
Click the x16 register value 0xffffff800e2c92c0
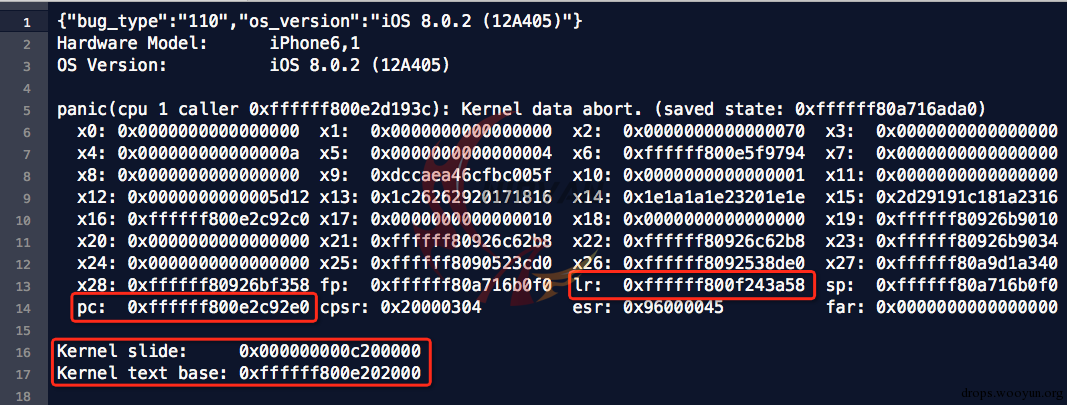click(218, 220)
